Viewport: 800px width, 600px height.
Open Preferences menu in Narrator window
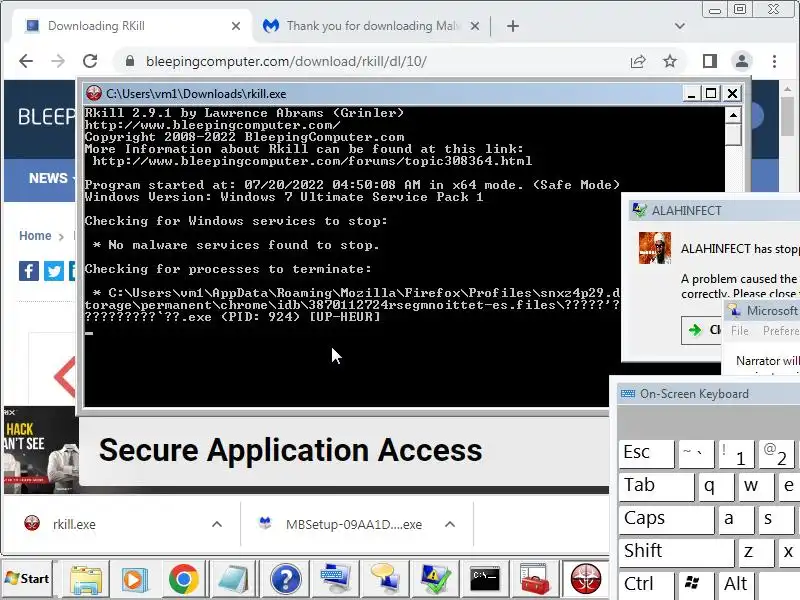pos(781,331)
